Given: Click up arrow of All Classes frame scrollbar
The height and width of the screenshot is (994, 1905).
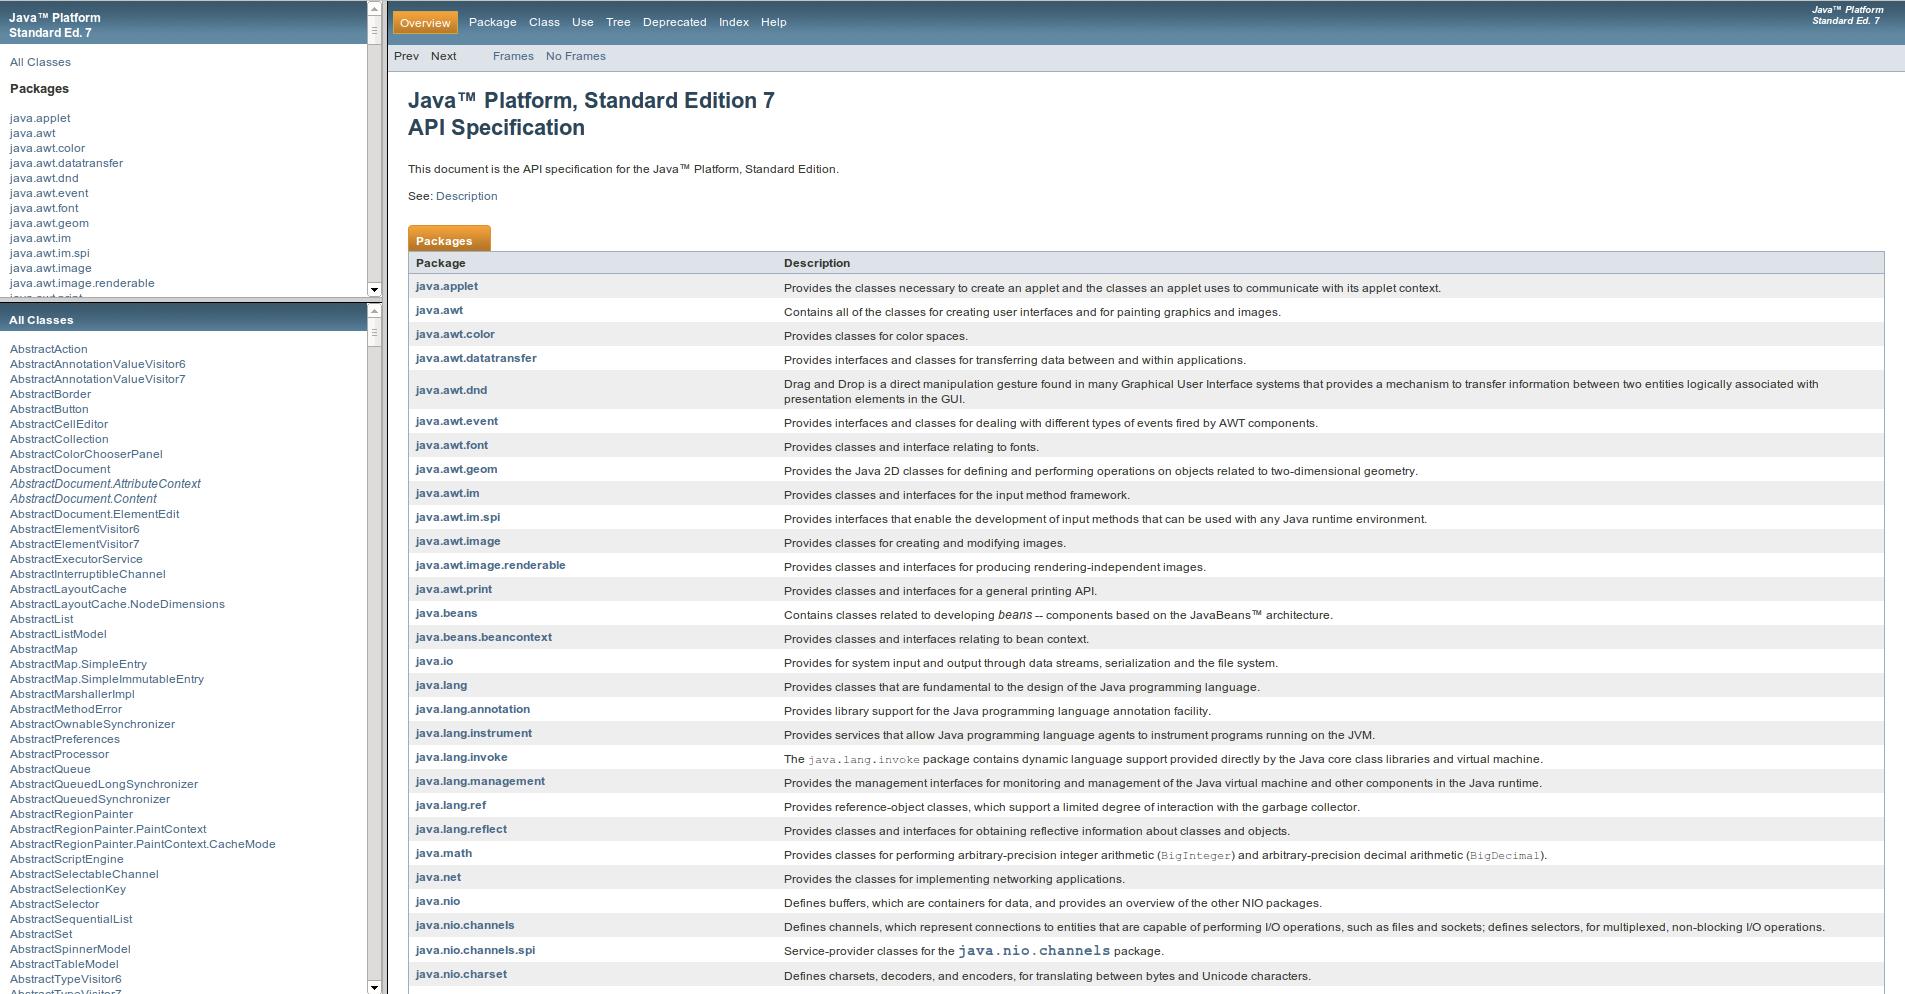Looking at the screenshot, I should click(374, 311).
